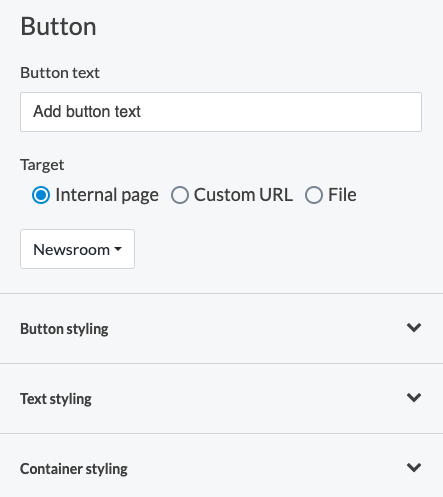Viewport: 443px width, 497px height.
Task: Click the 'Button text' field label
Action: click(x=60, y=73)
